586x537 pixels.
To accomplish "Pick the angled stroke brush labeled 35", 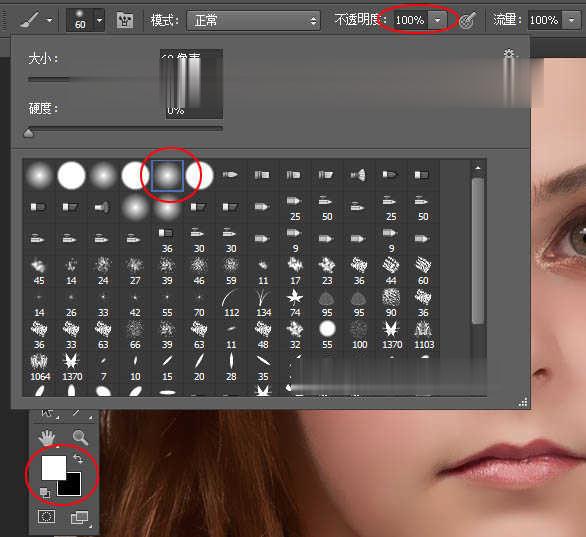I will pyautogui.click(x=263, y=367).
